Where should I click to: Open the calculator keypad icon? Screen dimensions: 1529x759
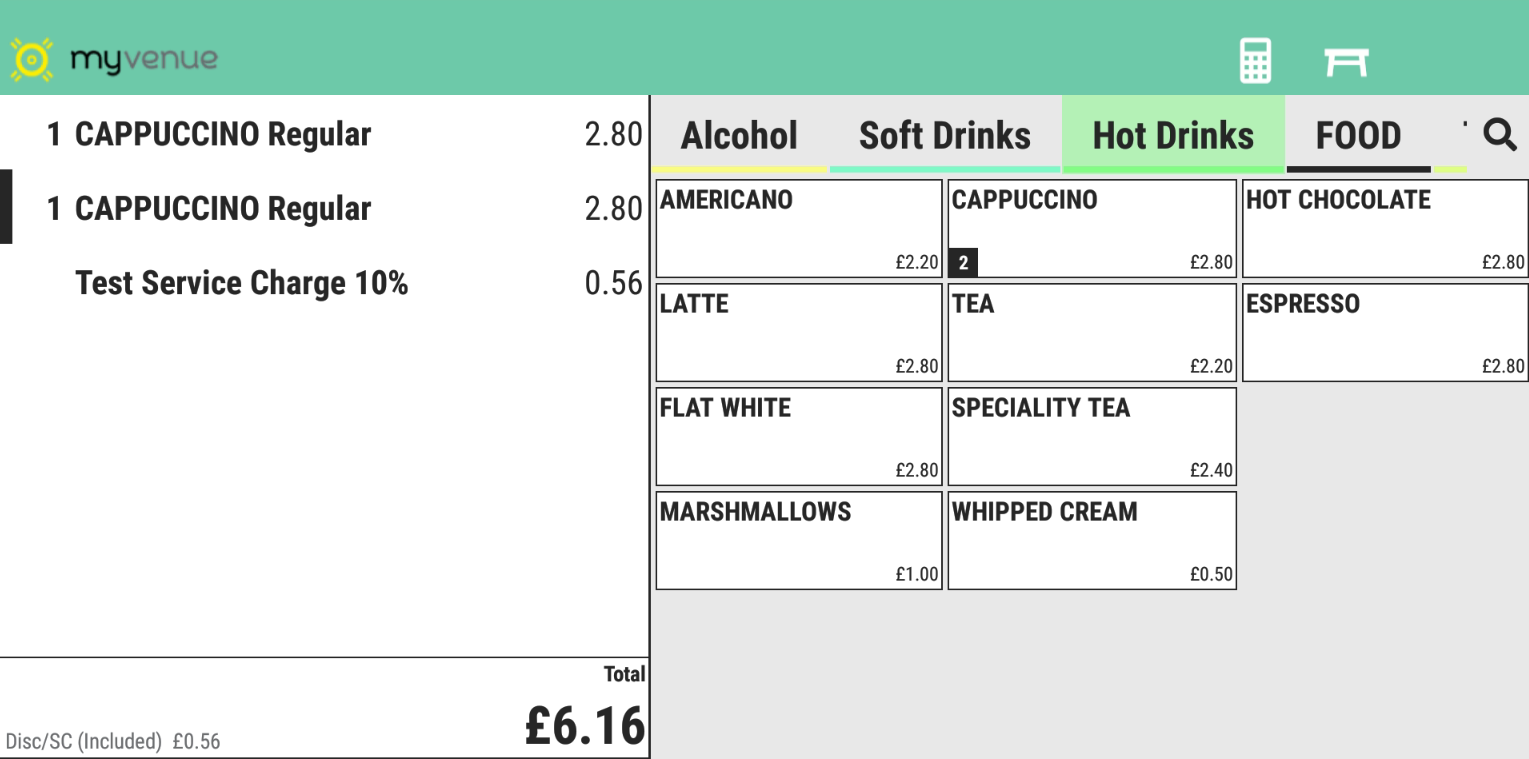[x=1255, y=61]
